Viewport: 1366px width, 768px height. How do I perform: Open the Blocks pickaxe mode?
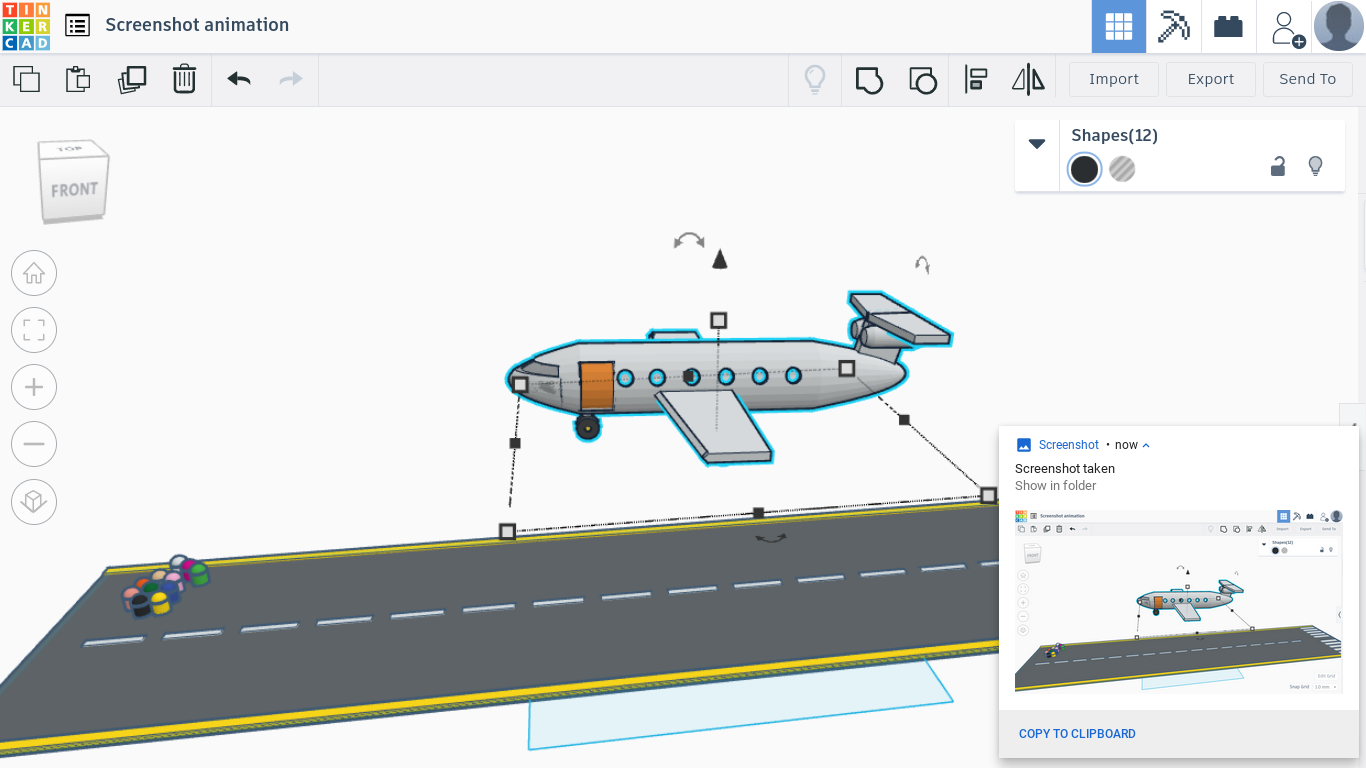[1173, 26]
